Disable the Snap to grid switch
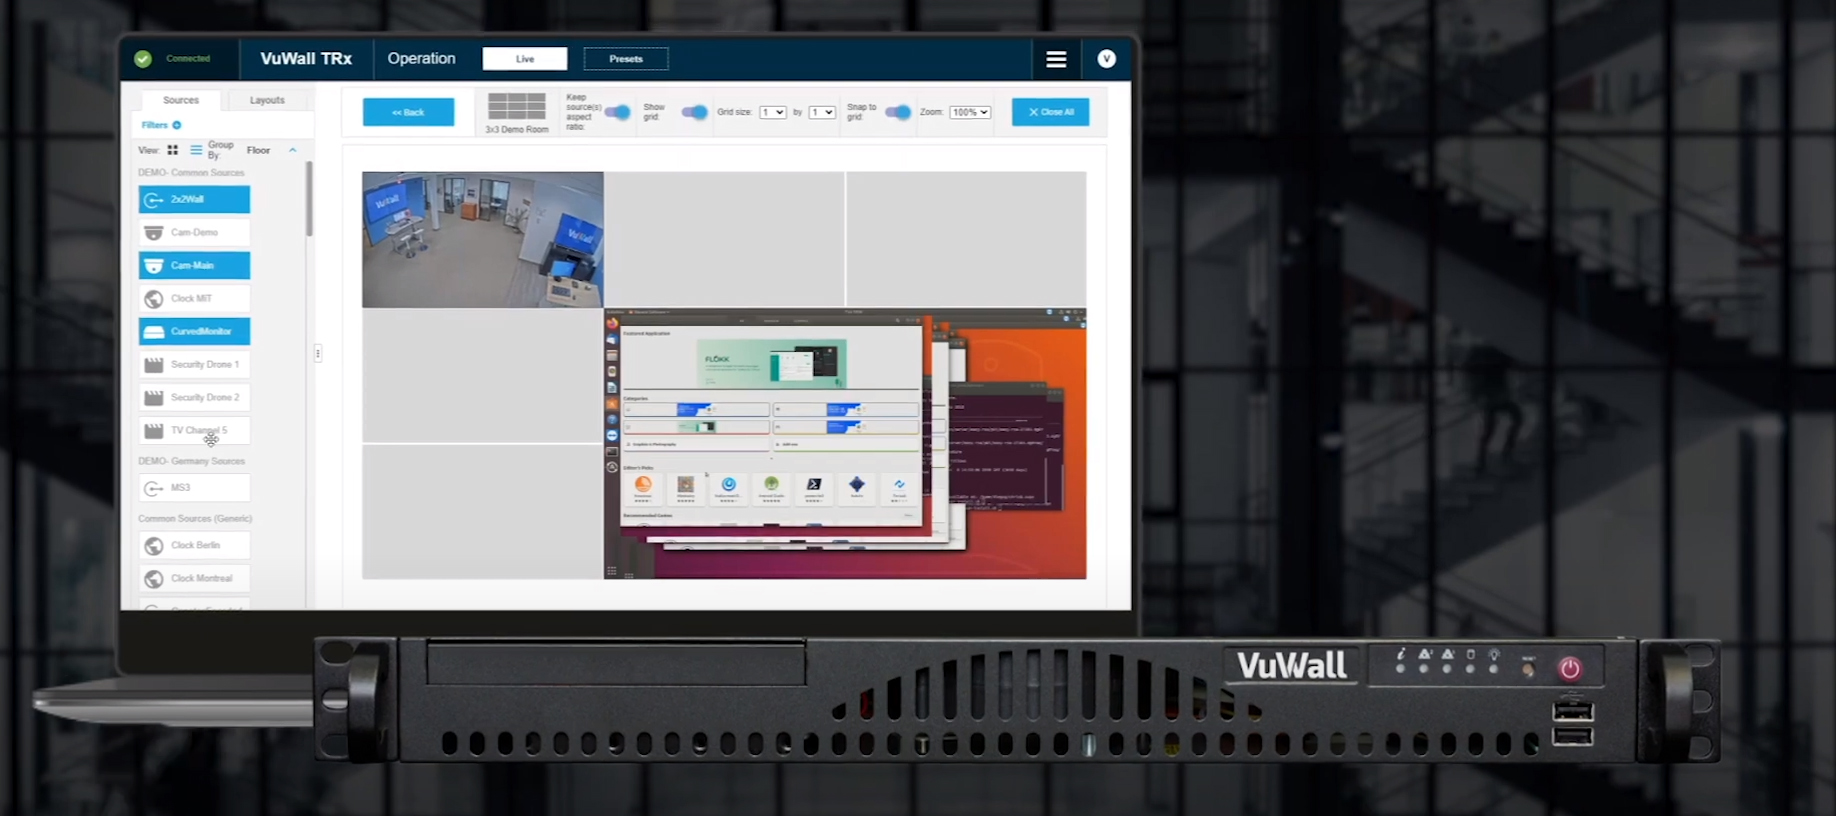1836x816 pixels. tap(898, 112)
